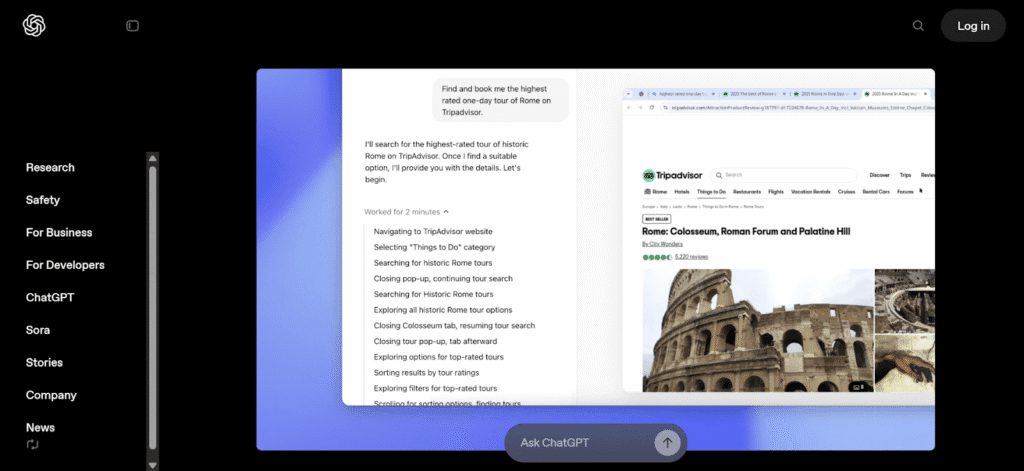Click the Tripadvisor search magnifier icon

[x=718, y=175]
